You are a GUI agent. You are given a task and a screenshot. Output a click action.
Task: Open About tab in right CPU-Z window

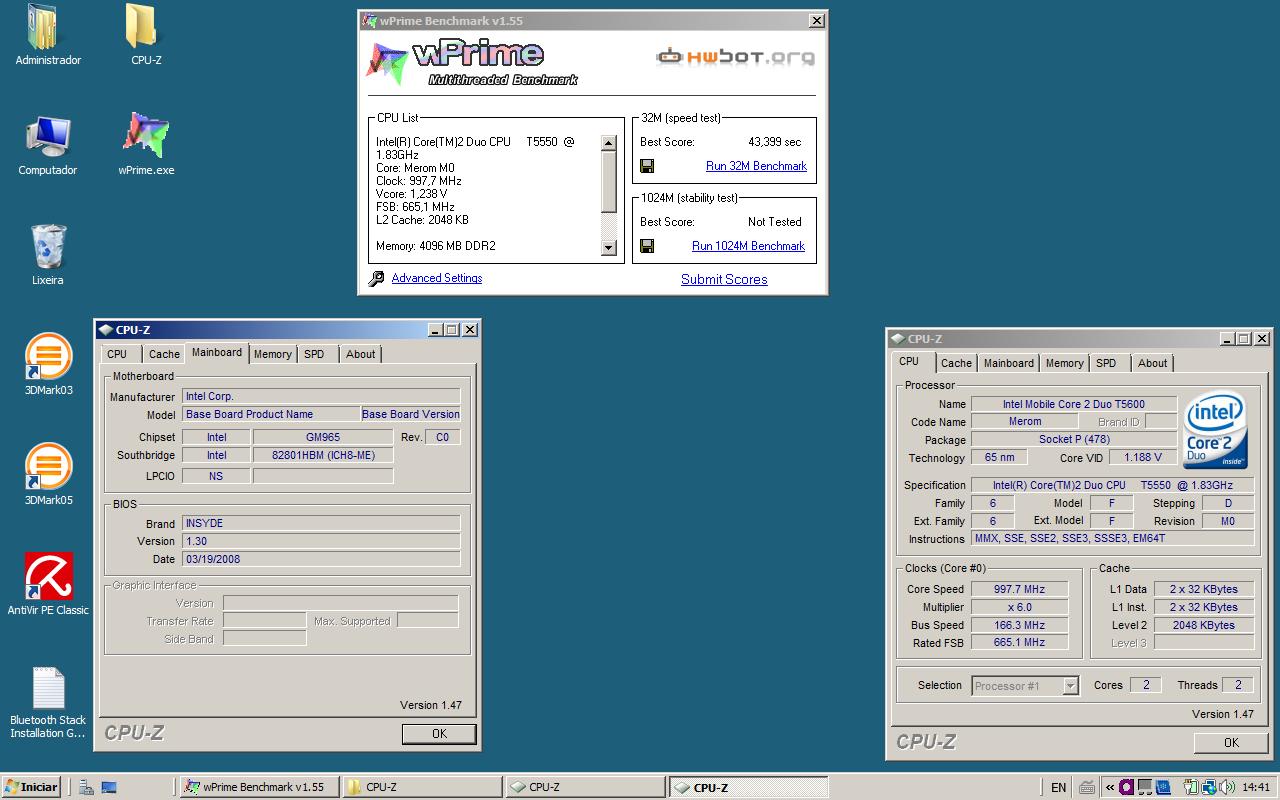(1152, 363)
